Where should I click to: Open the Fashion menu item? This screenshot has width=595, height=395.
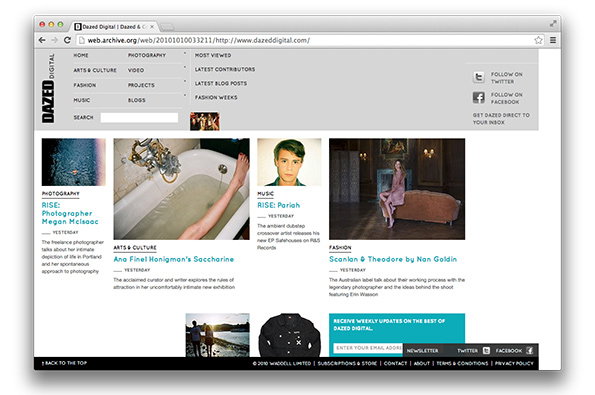pyautogui.click(x=85, y=85)
